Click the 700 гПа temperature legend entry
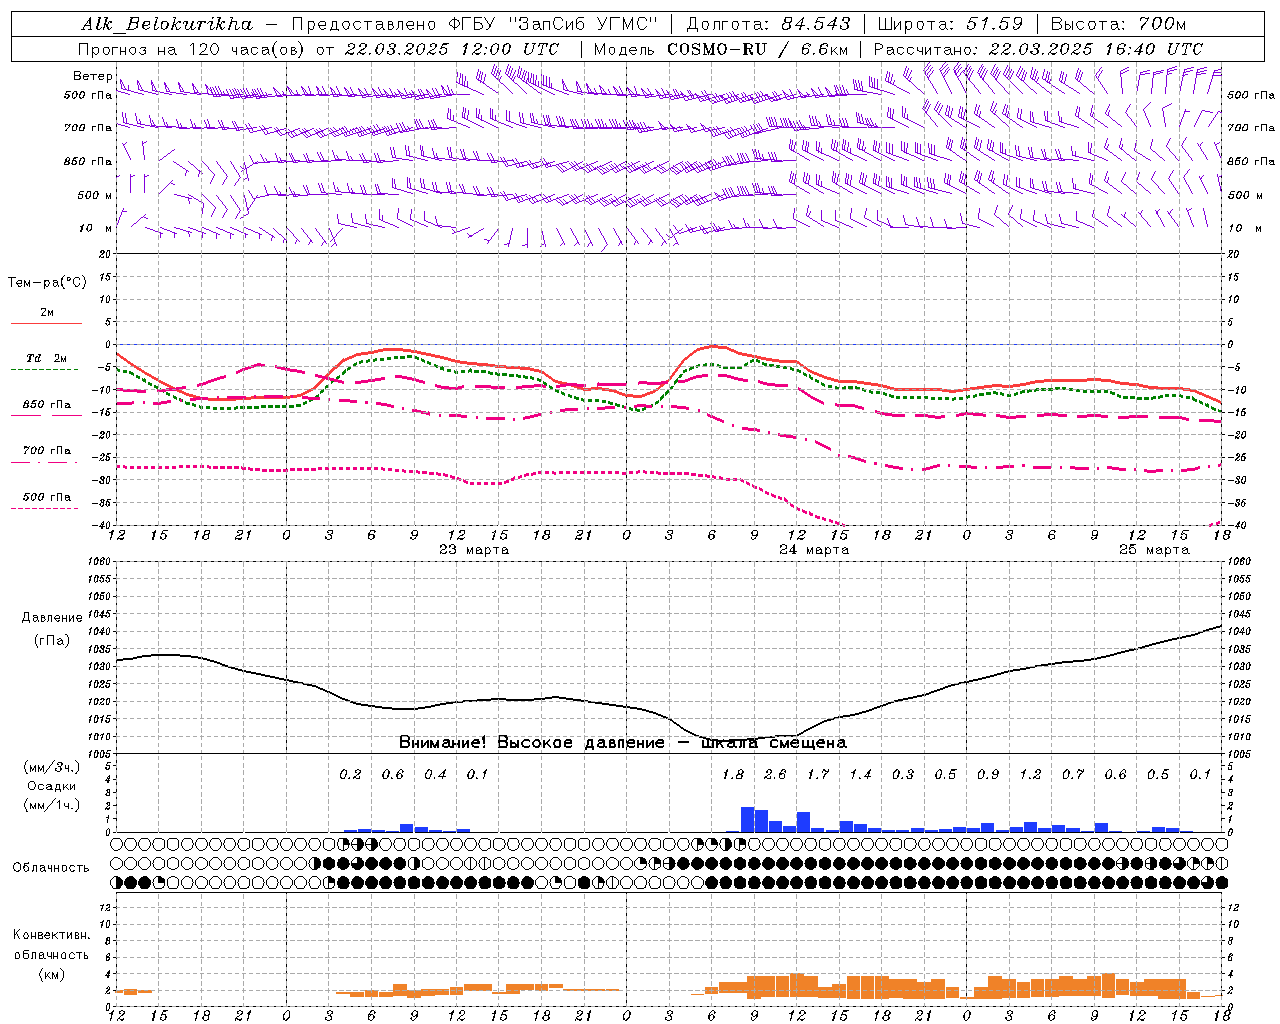 pyautogui.click(x=47, y=451)
